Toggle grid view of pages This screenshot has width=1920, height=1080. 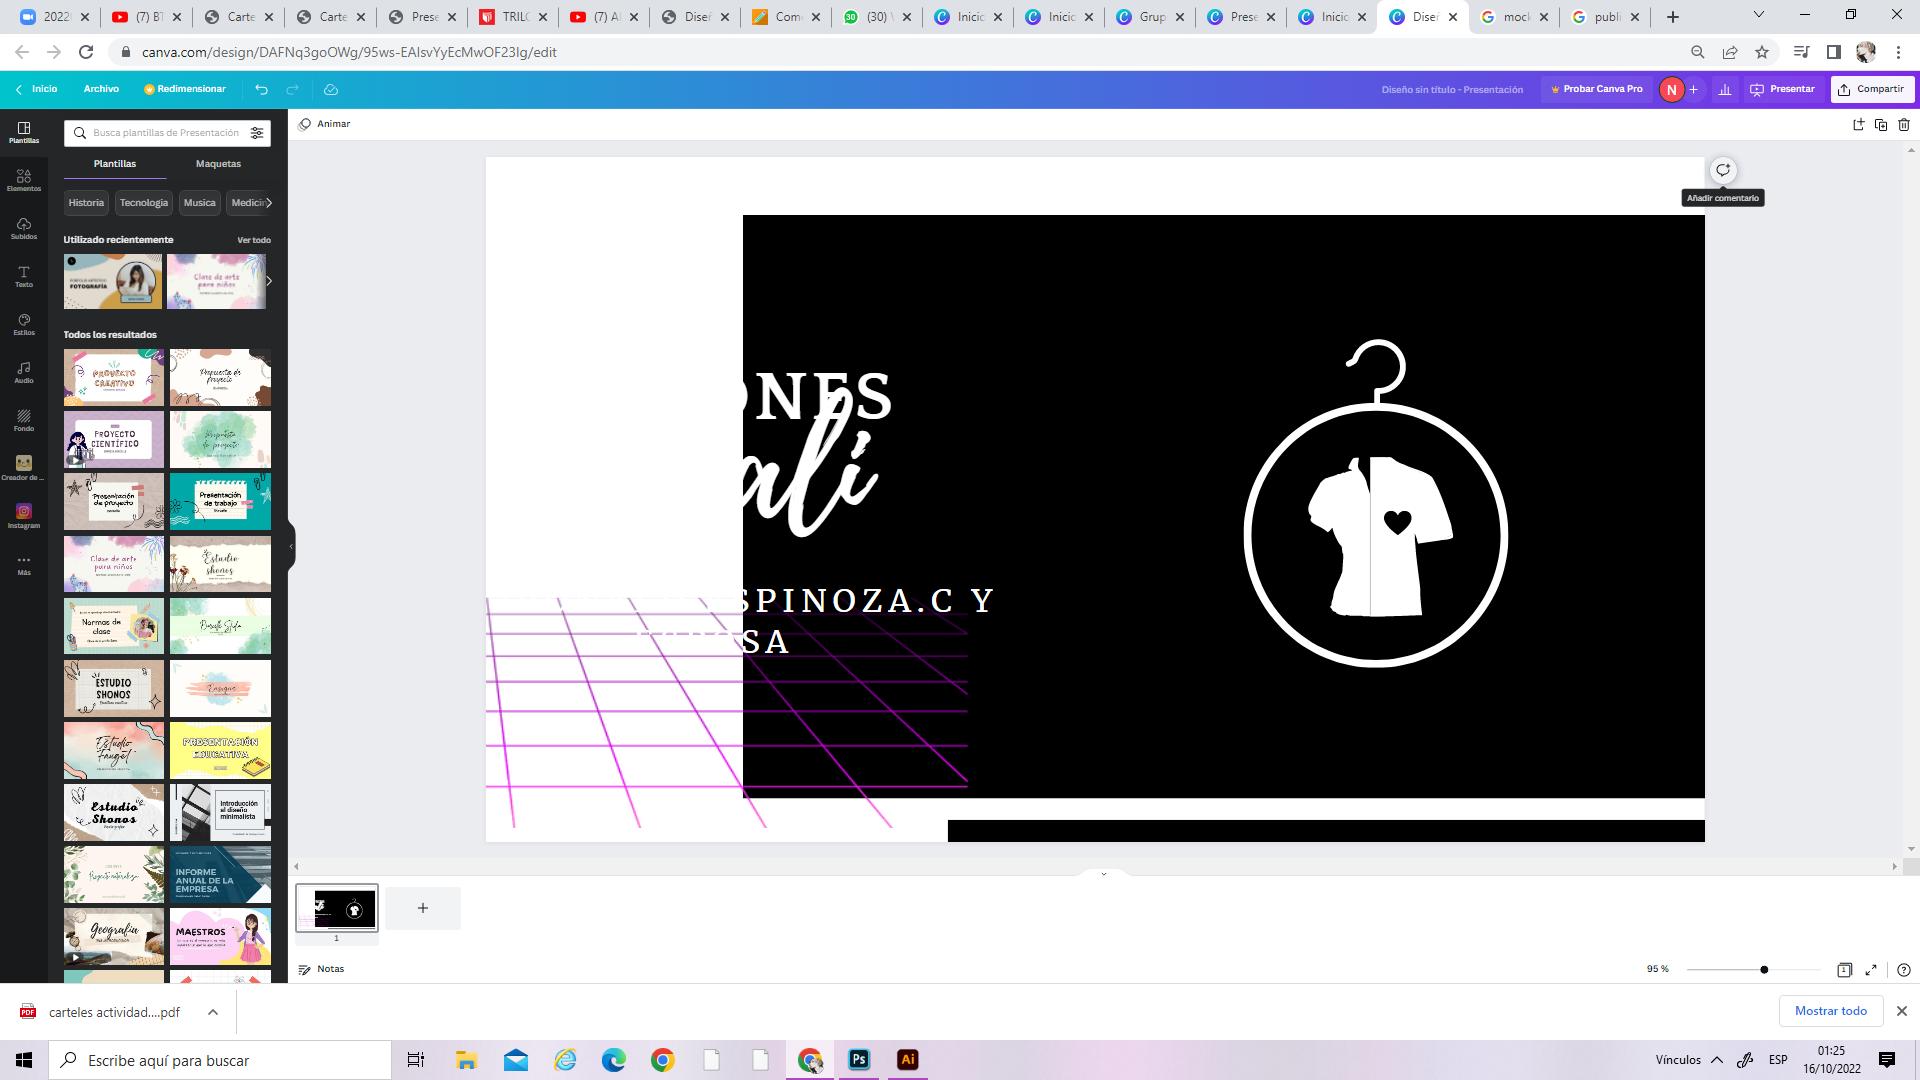tap(1844, 969)
